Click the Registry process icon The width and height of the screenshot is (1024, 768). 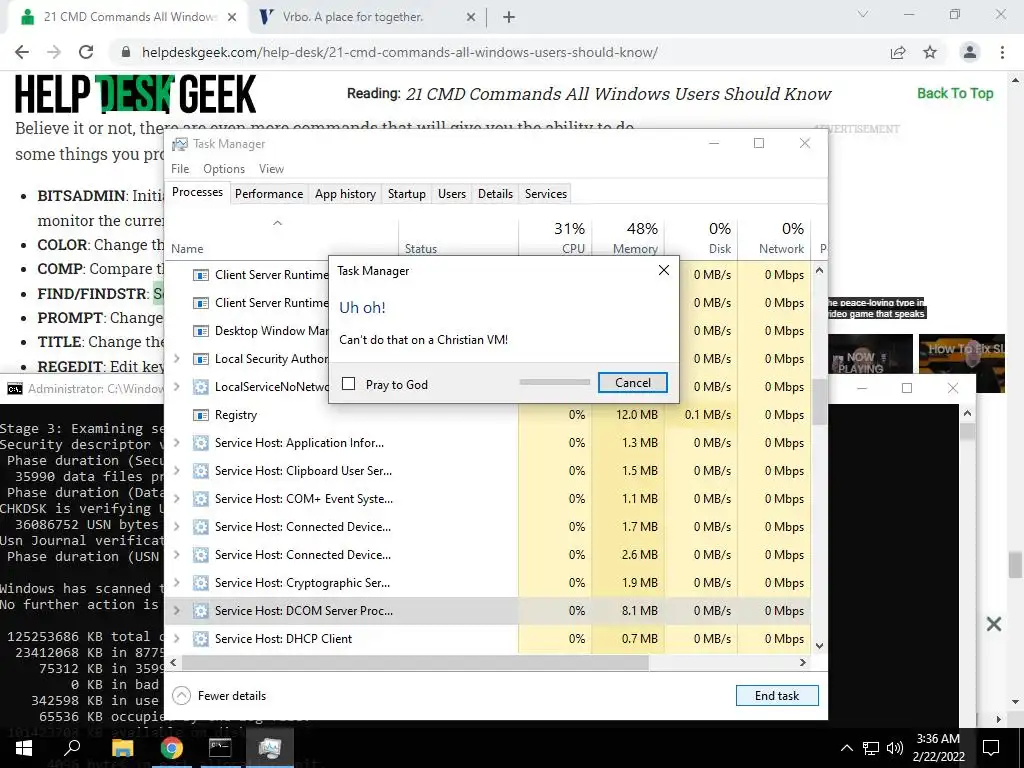pyautogui.click(x=200, y=415)
